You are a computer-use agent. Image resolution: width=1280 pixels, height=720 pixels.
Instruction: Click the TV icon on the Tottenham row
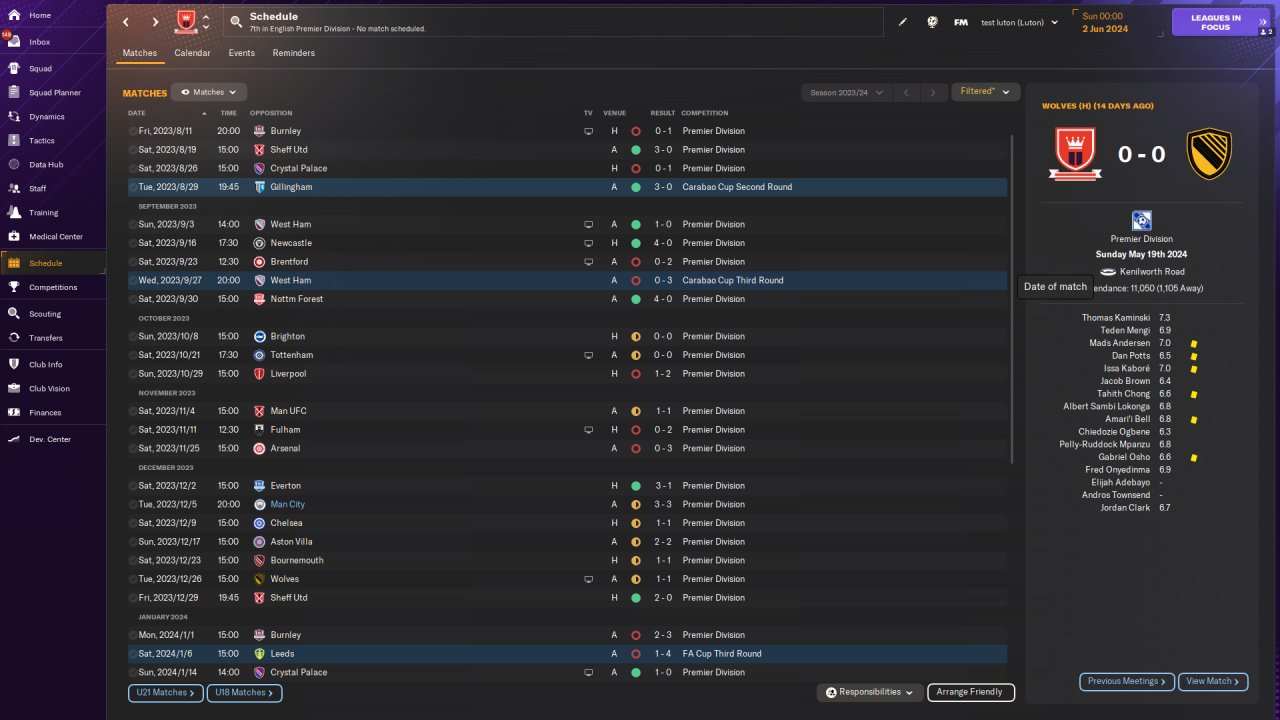[589, 355]
